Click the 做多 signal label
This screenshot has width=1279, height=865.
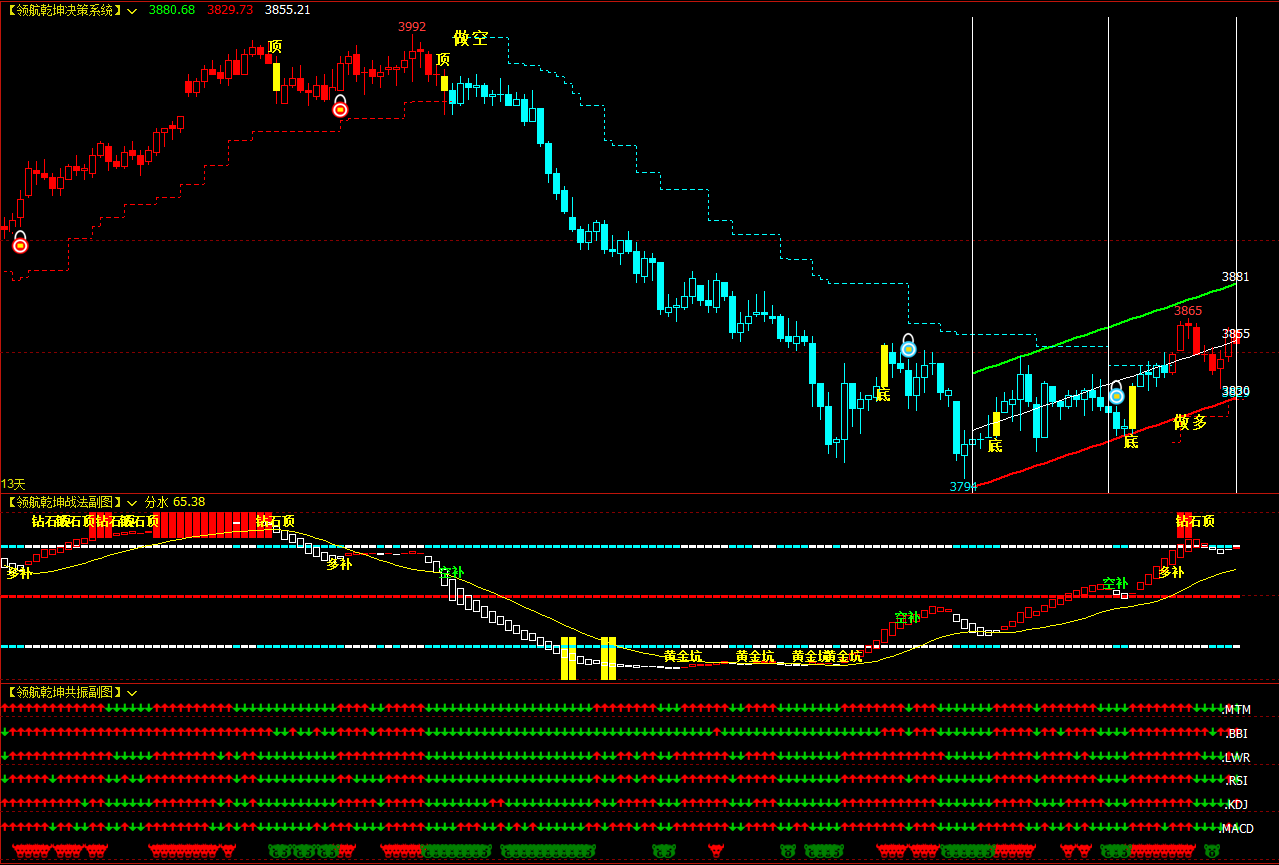pos(1191,422)
